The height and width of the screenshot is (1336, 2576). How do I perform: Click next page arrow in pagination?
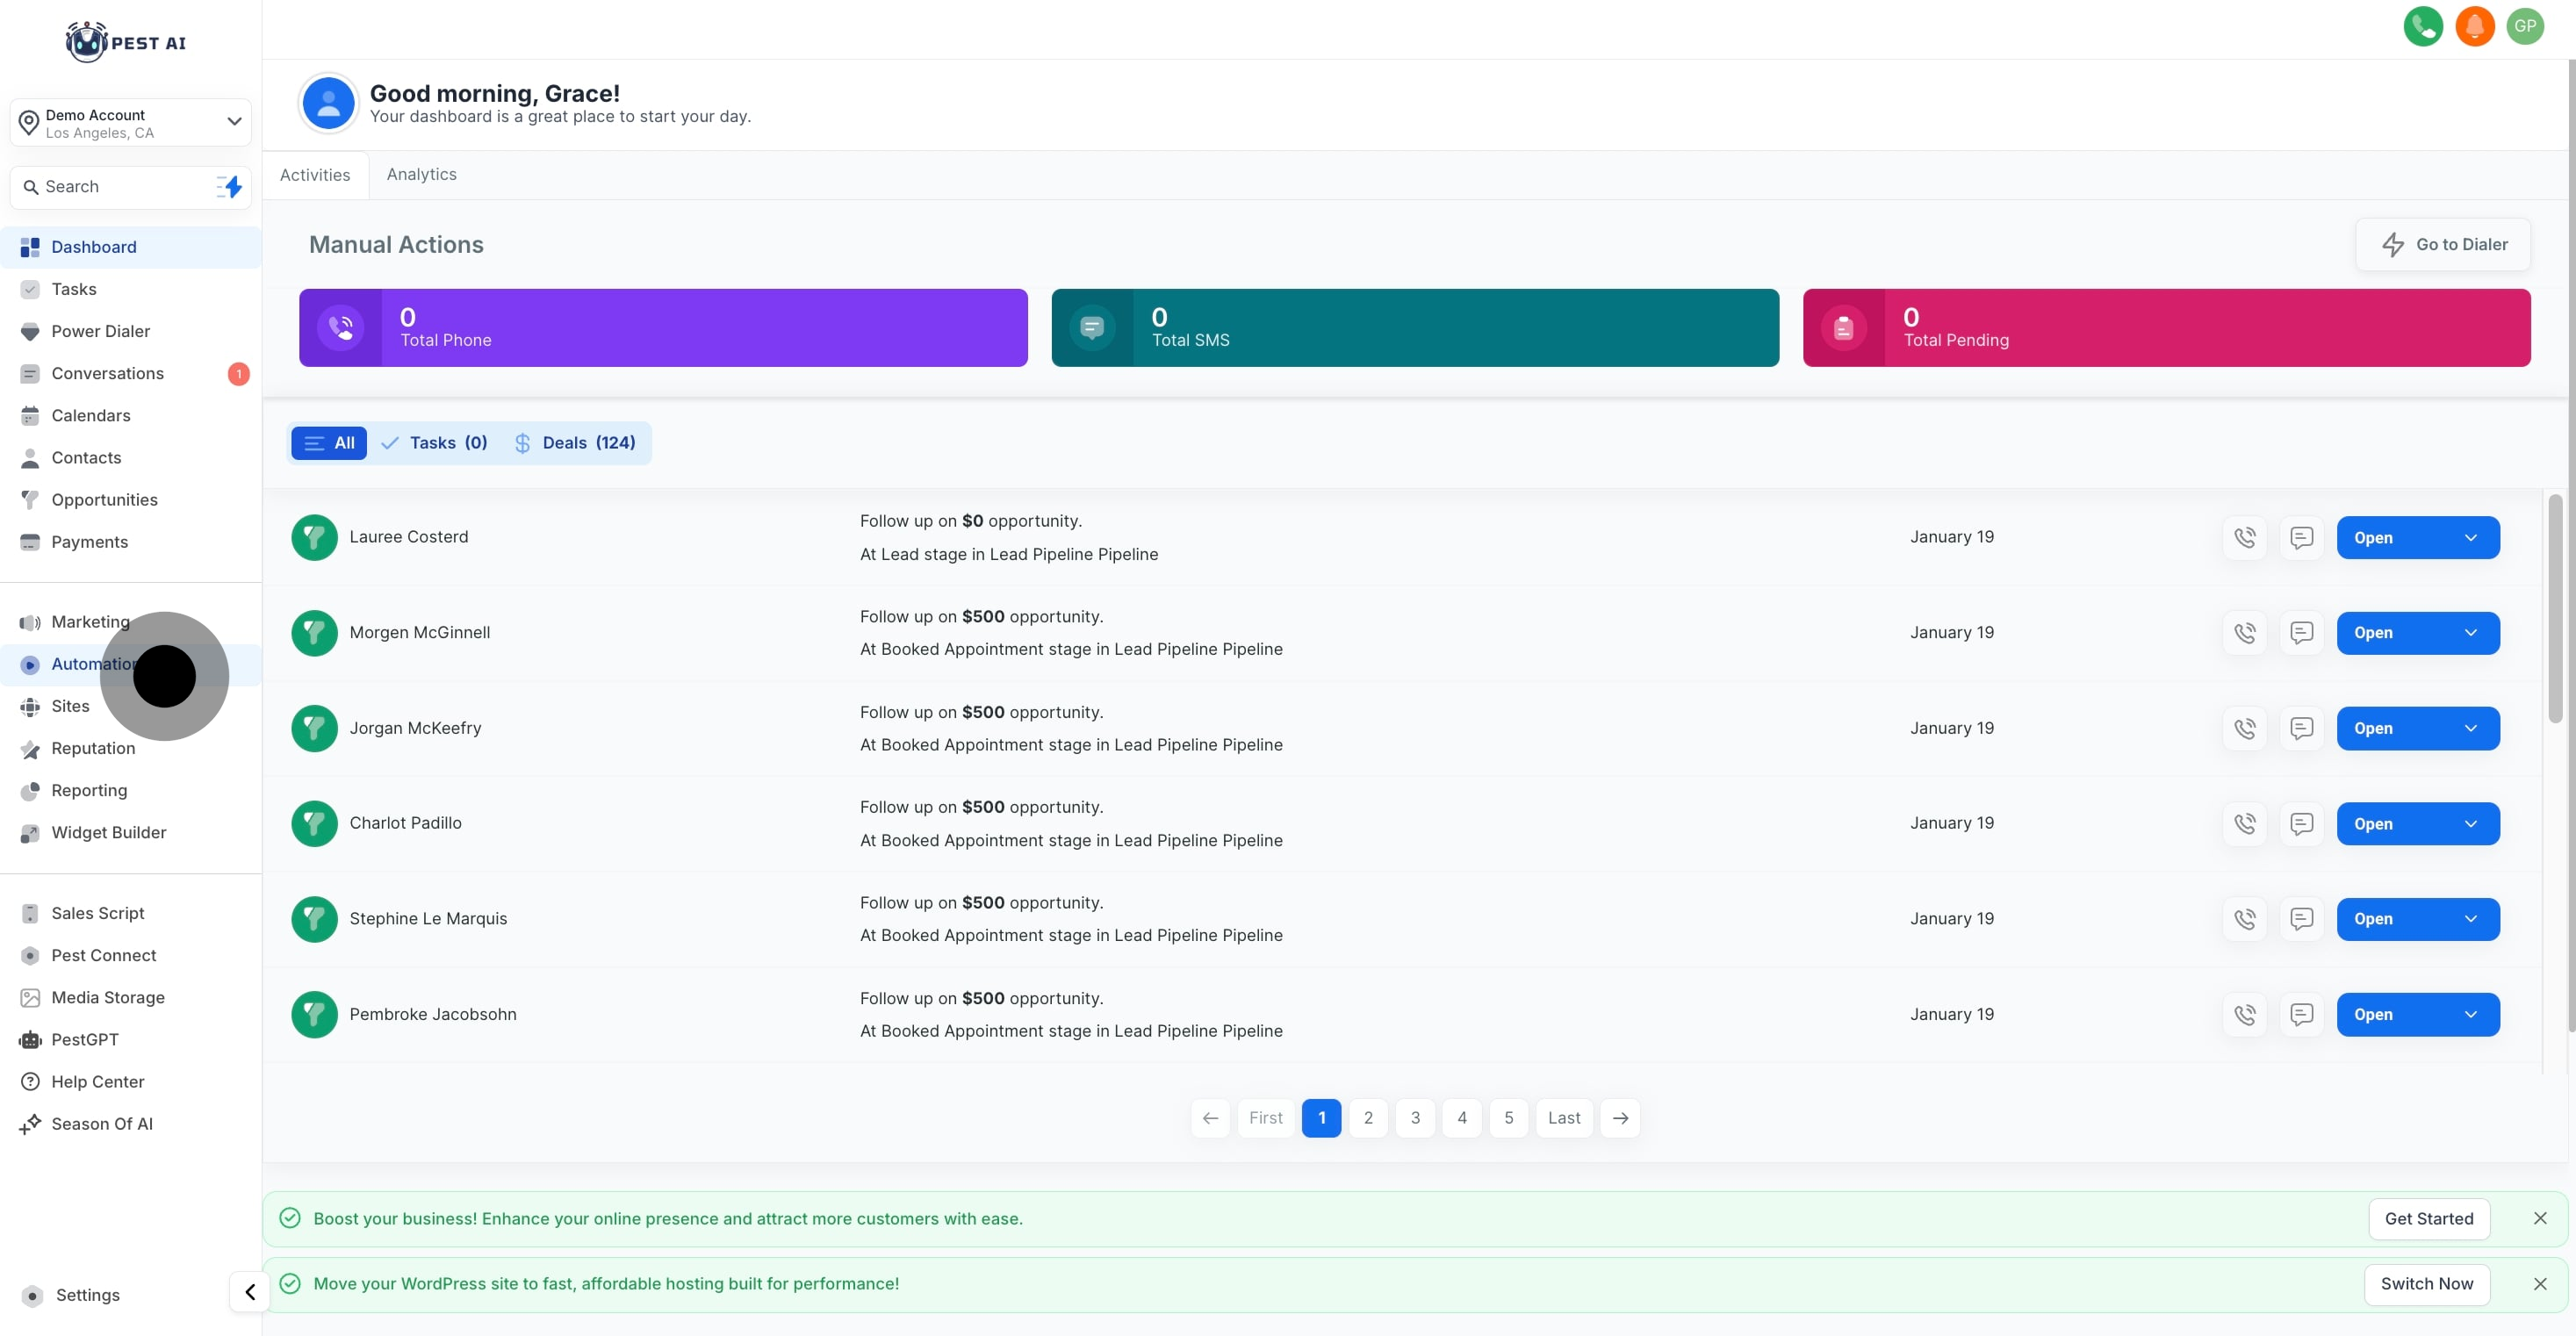(x=1620, y=1118)
